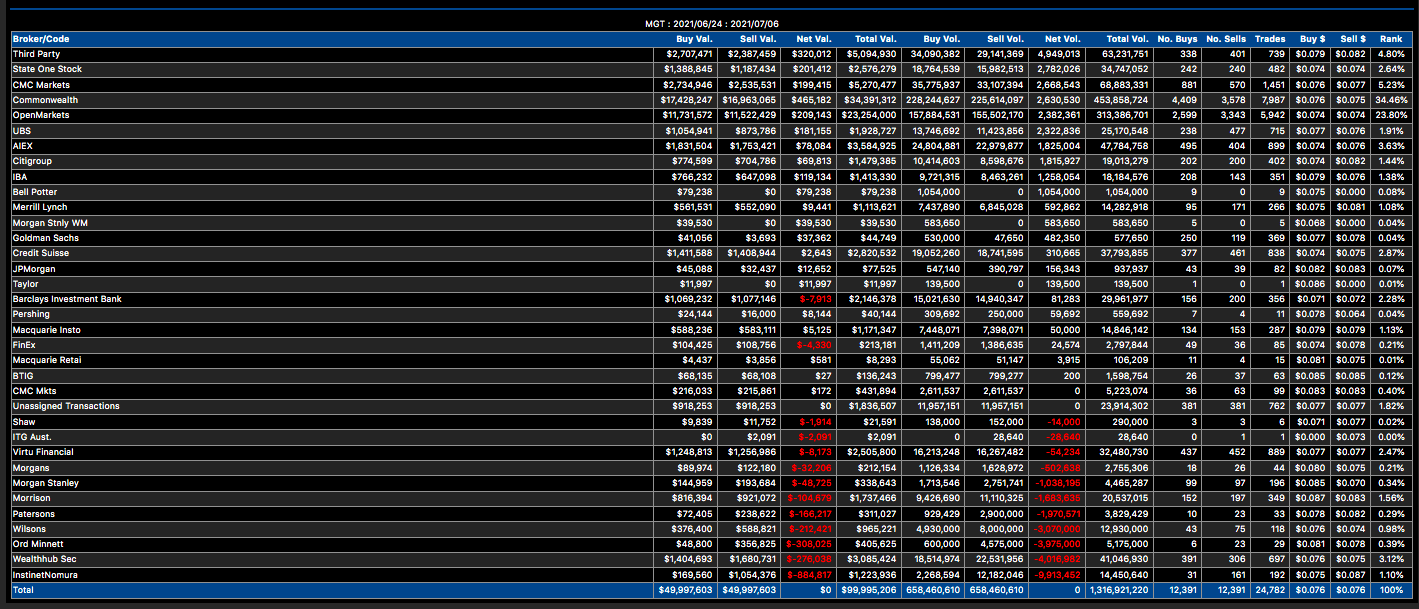Select the Total row label
The image size is (1419, 609).
pos(23,591)
